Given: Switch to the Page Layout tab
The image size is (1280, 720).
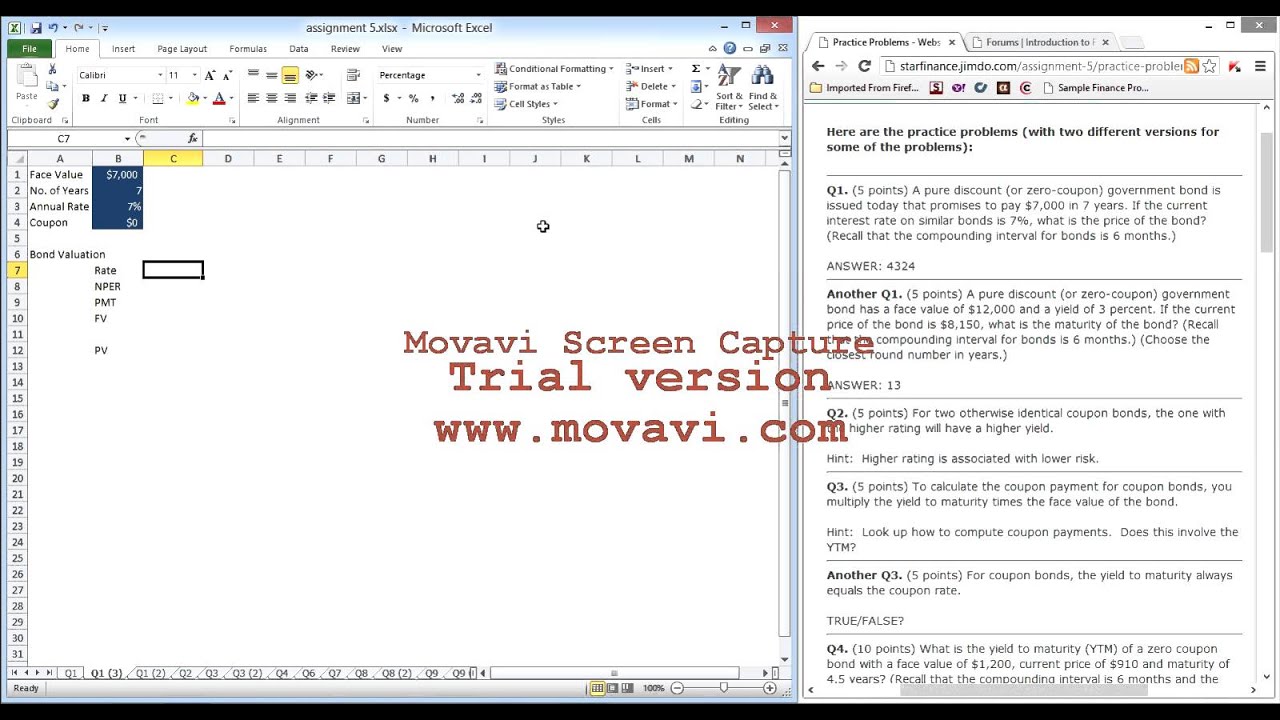Looking at the screenshot, I should tap(182, 48).
